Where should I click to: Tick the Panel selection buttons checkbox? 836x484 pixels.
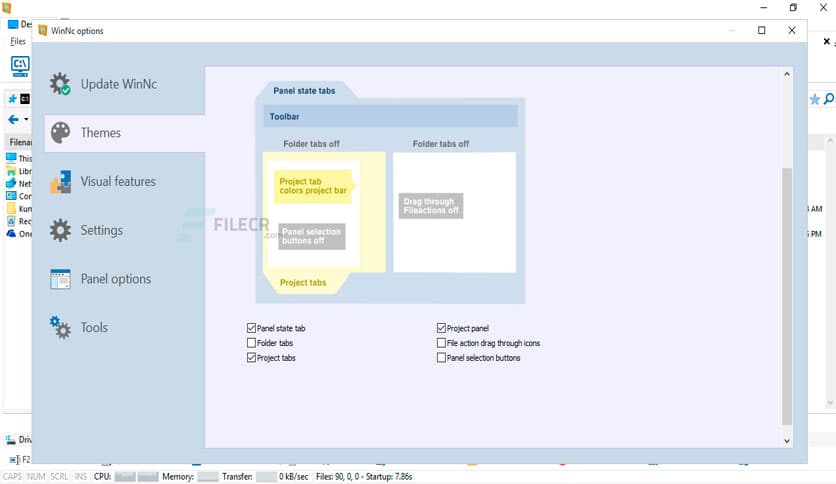pos(441,358)
